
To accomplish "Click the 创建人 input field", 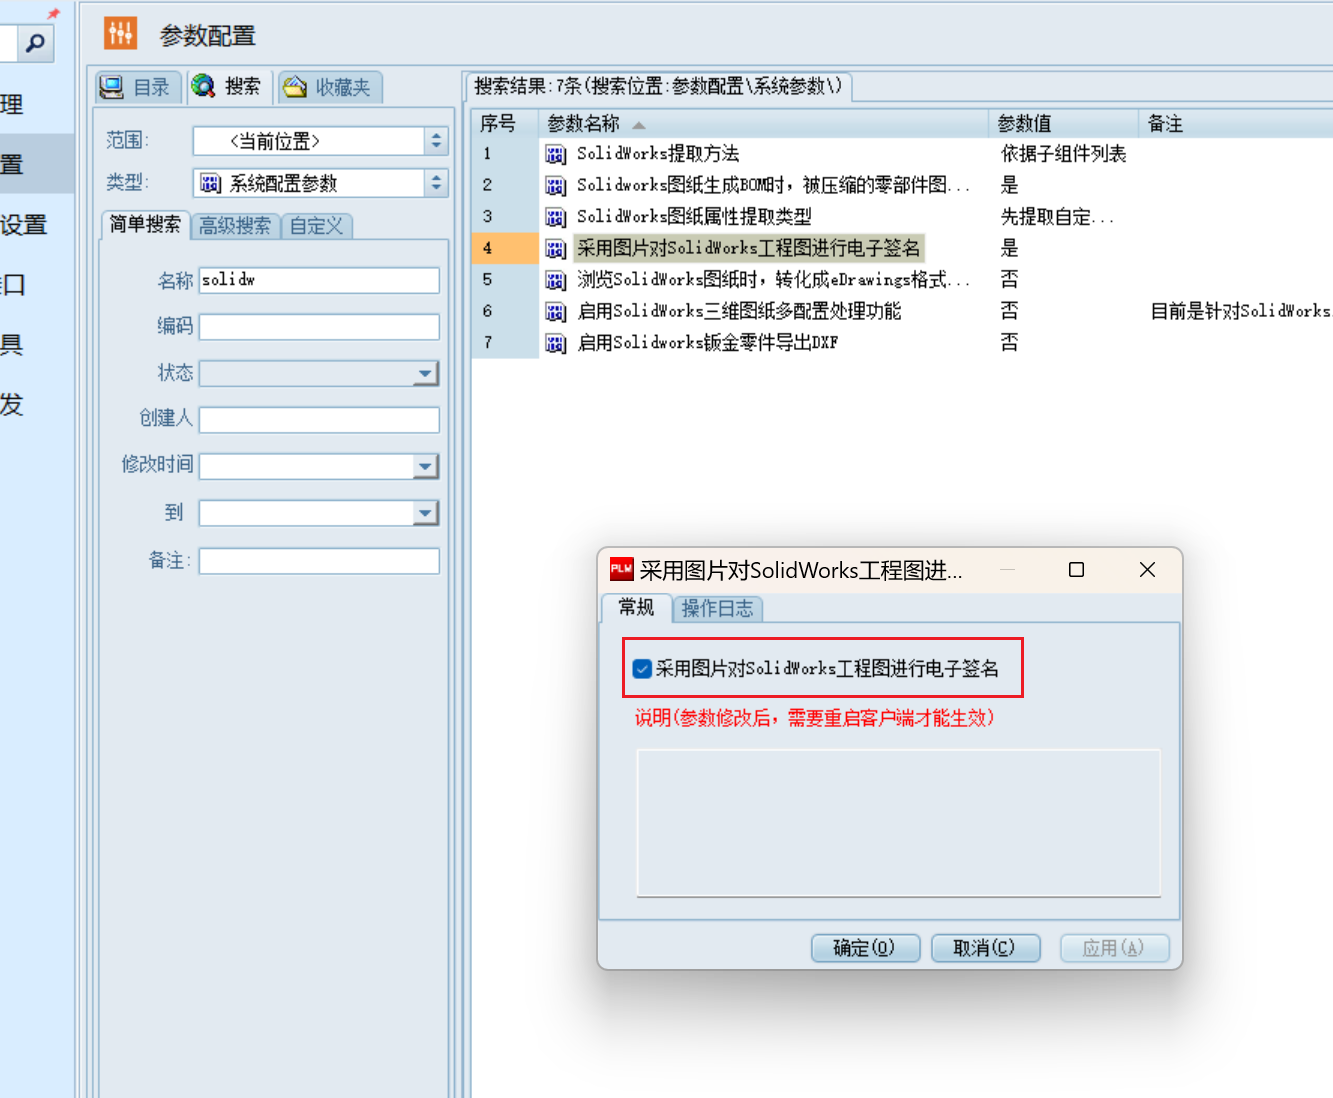I will tap(319, 419).
